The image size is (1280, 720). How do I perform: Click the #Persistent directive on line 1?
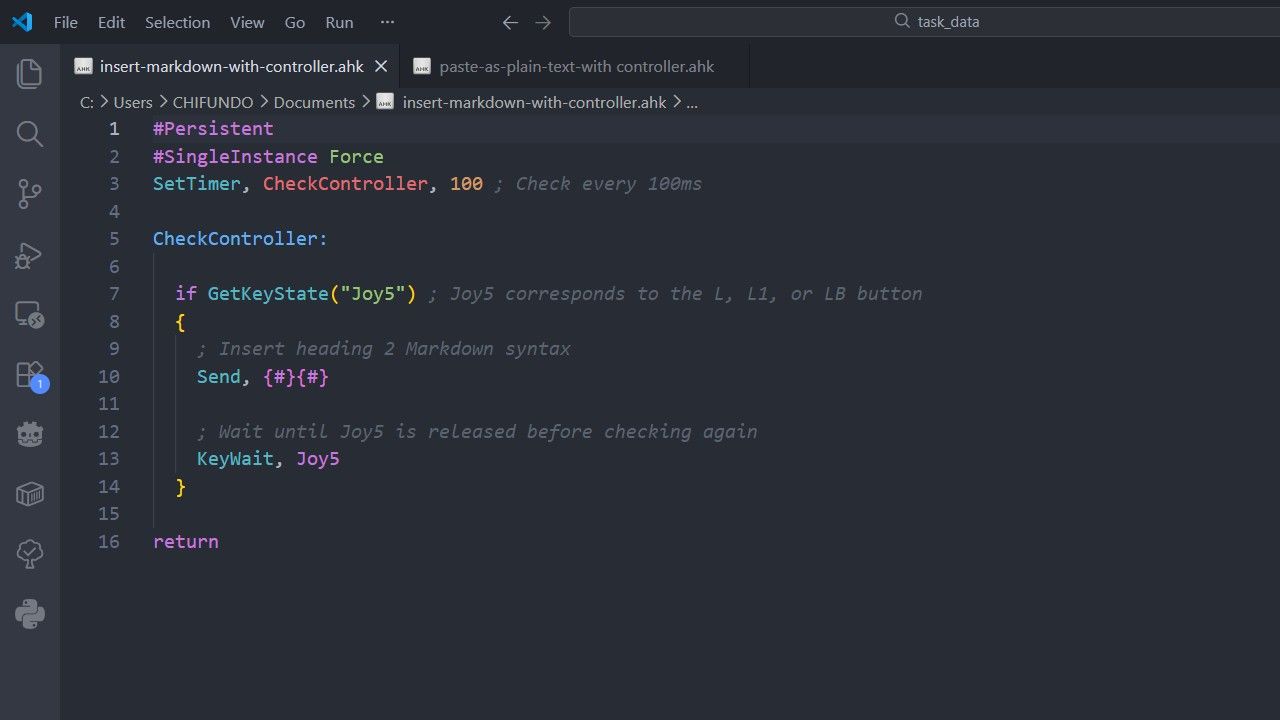213,129
